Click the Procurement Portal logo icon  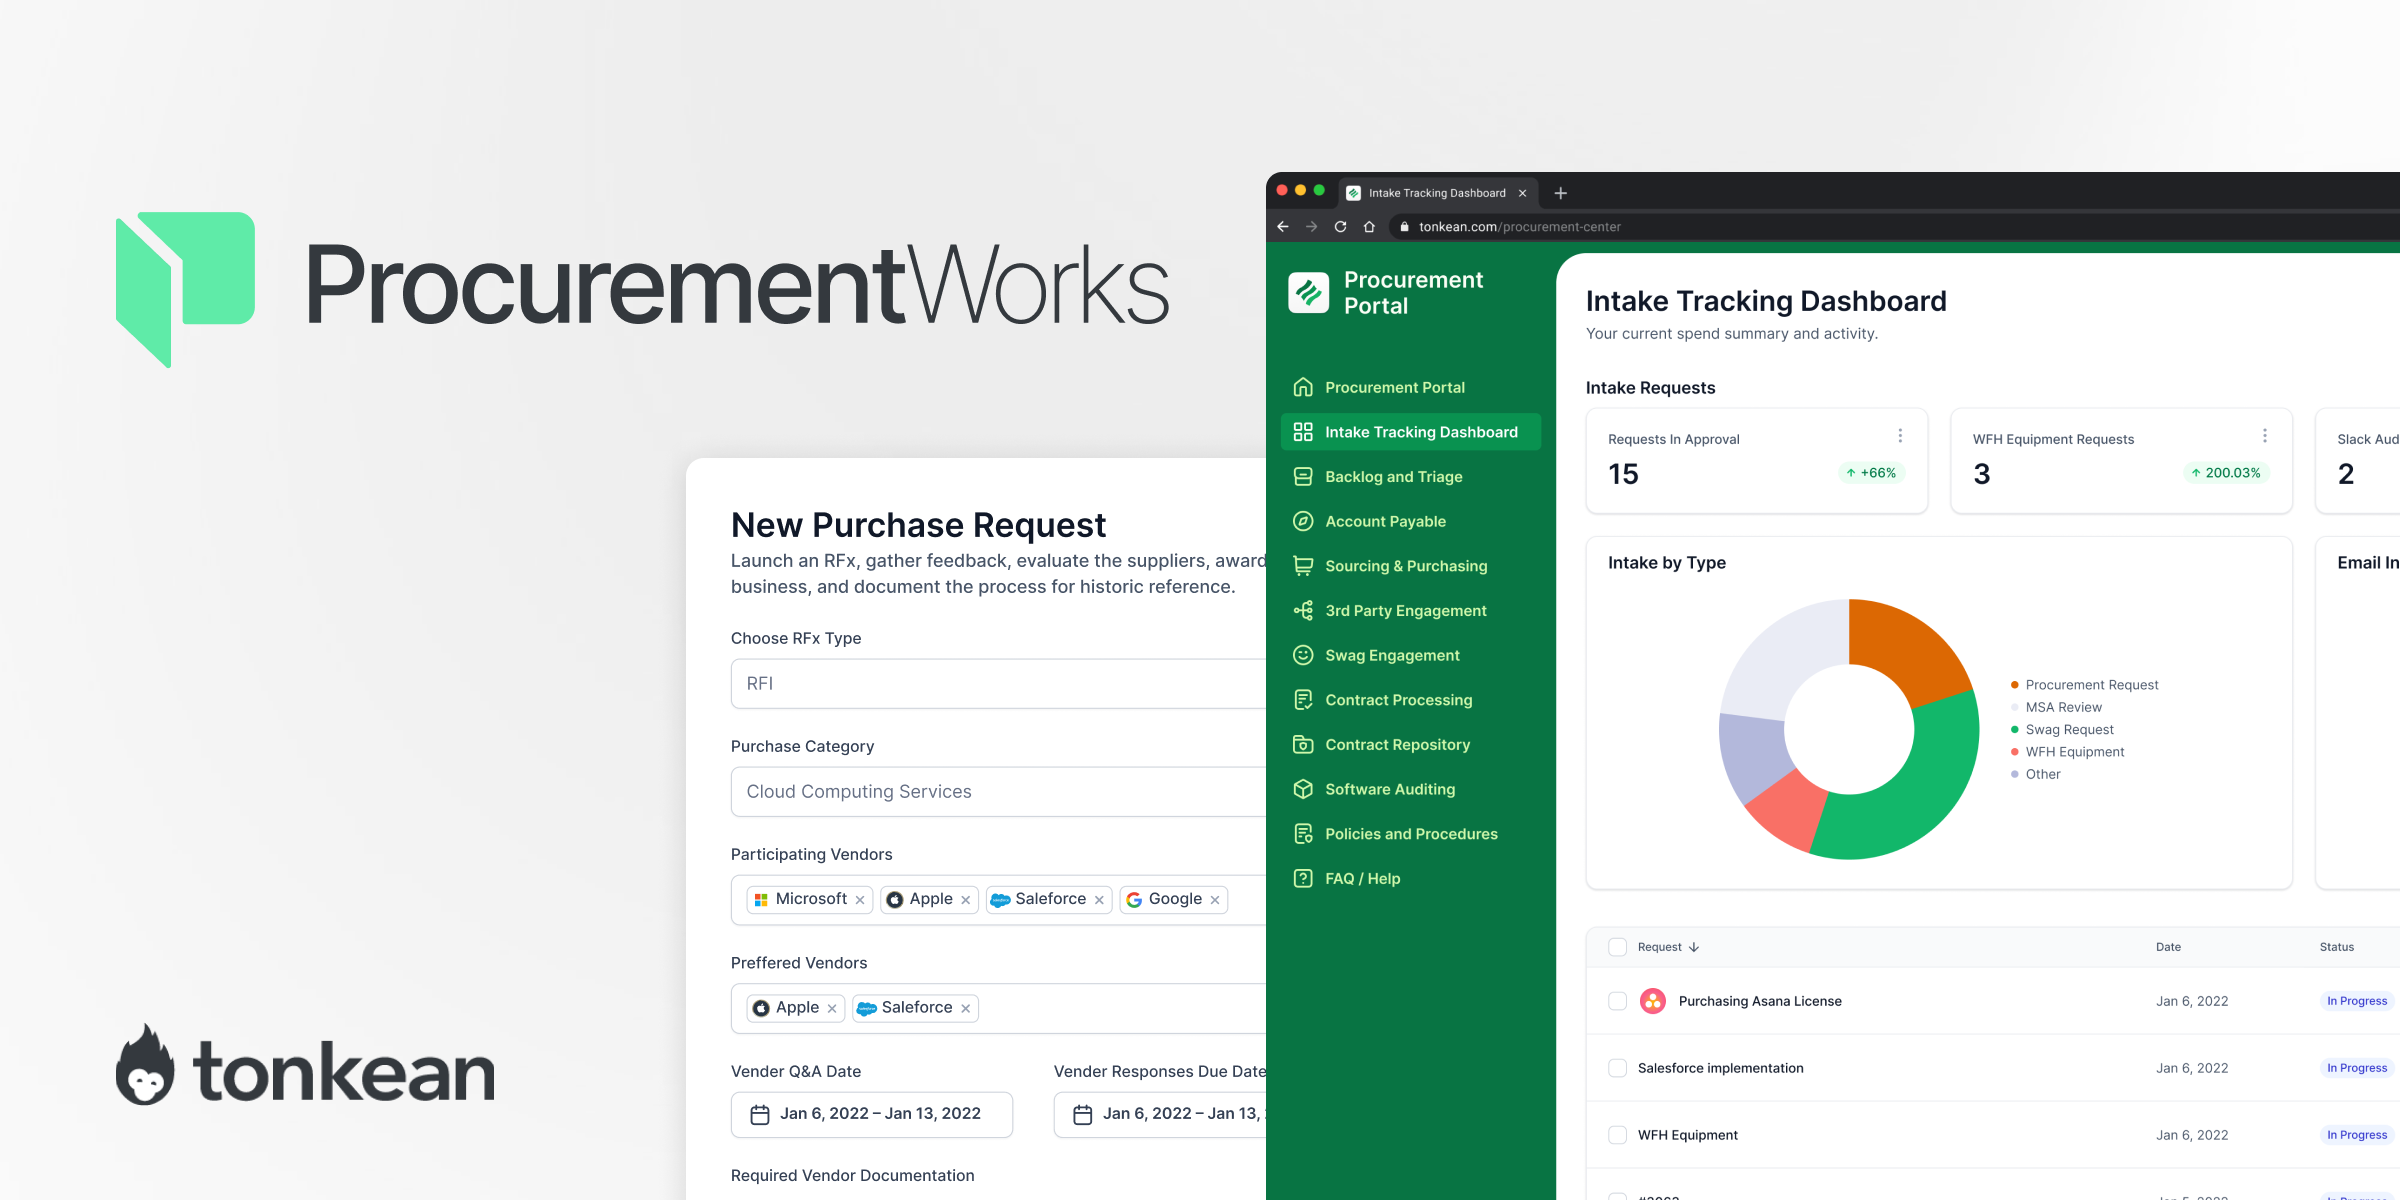click(x=1308, y=293)
